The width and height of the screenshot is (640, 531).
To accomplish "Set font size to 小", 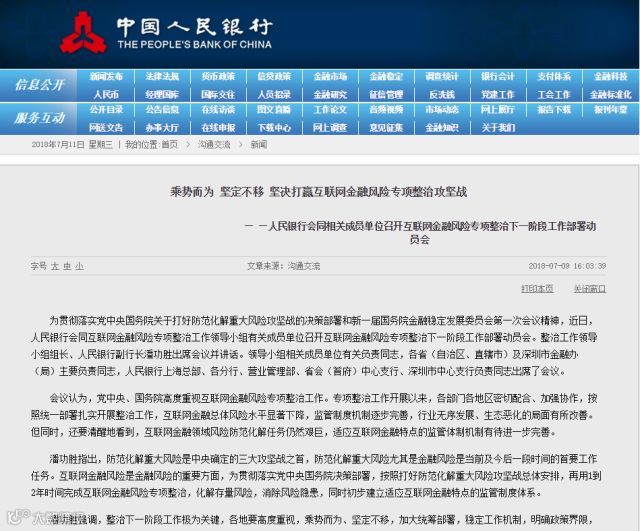I will (x=79, y=266).
